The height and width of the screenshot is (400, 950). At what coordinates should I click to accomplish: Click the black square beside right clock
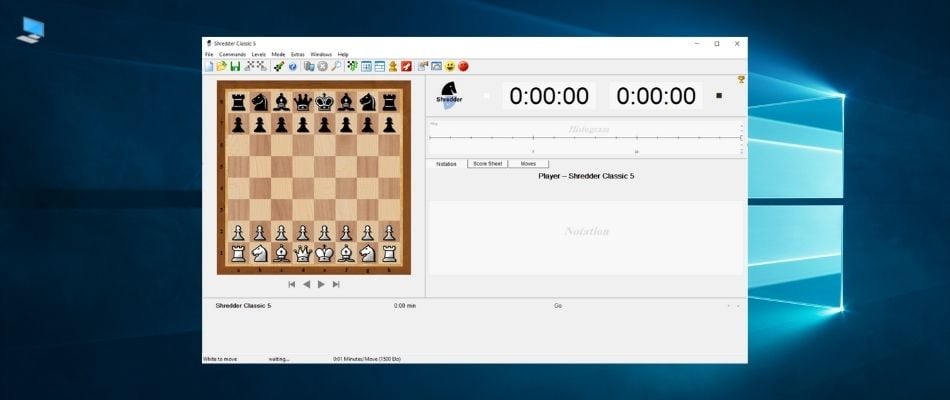(x=719, y=95)
